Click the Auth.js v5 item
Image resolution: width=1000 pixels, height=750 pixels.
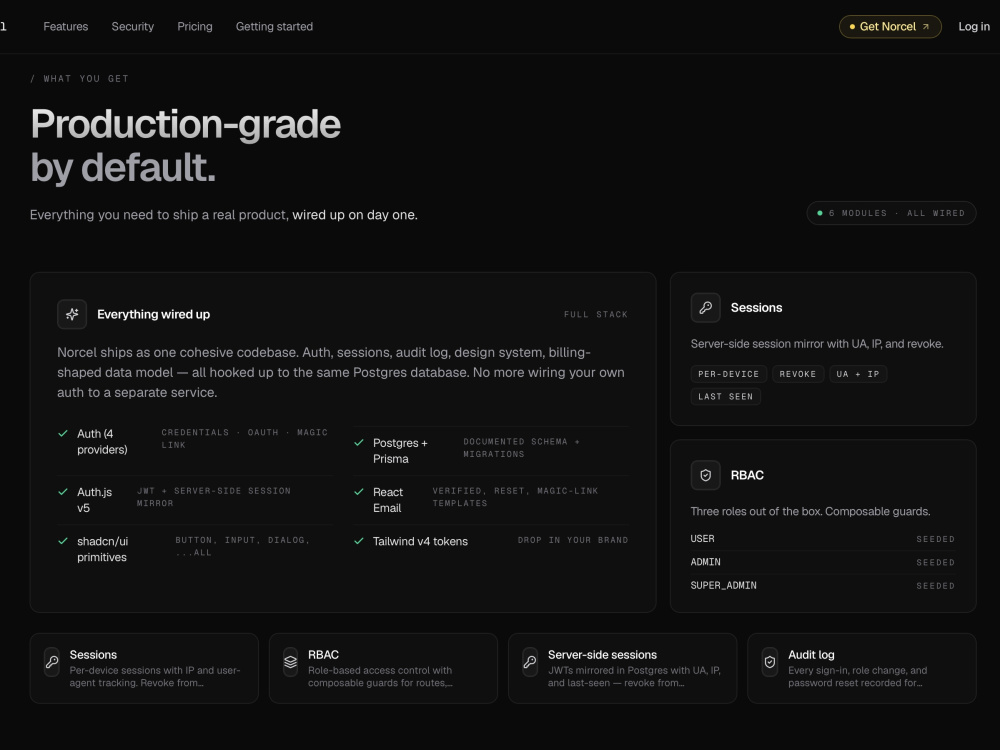click(x=195, y=500)
